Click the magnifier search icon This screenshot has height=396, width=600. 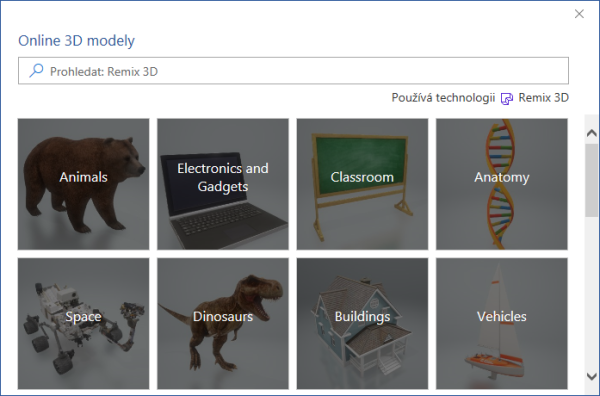coord(36,71)
